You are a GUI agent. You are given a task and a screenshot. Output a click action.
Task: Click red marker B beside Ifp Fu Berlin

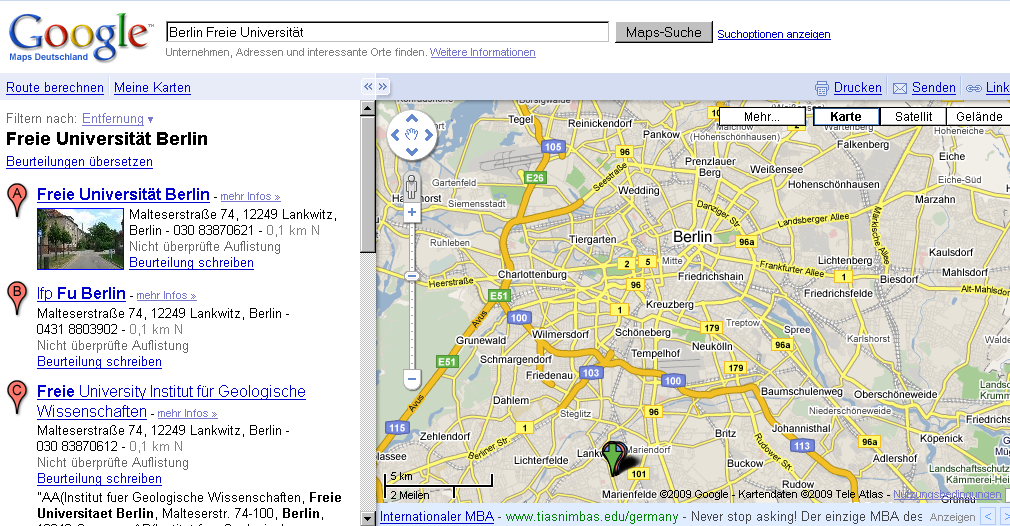coord(17,297)
